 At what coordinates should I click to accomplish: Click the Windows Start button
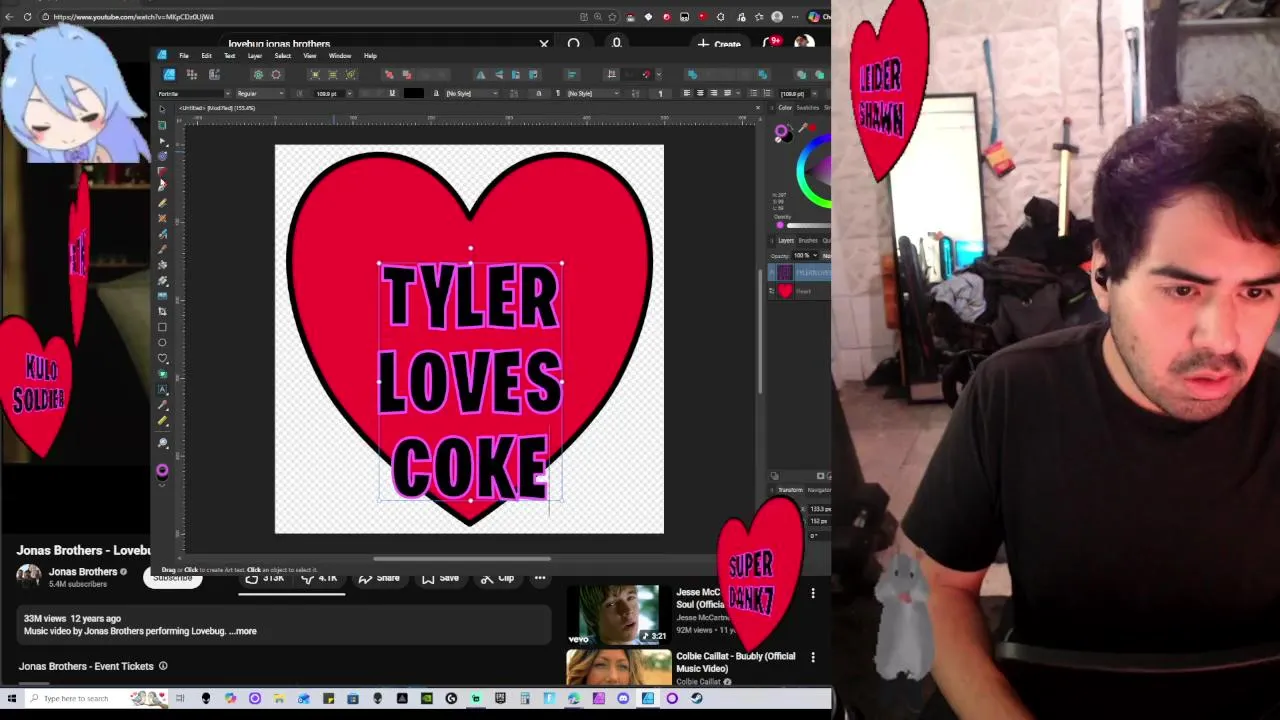coord(12,698)
